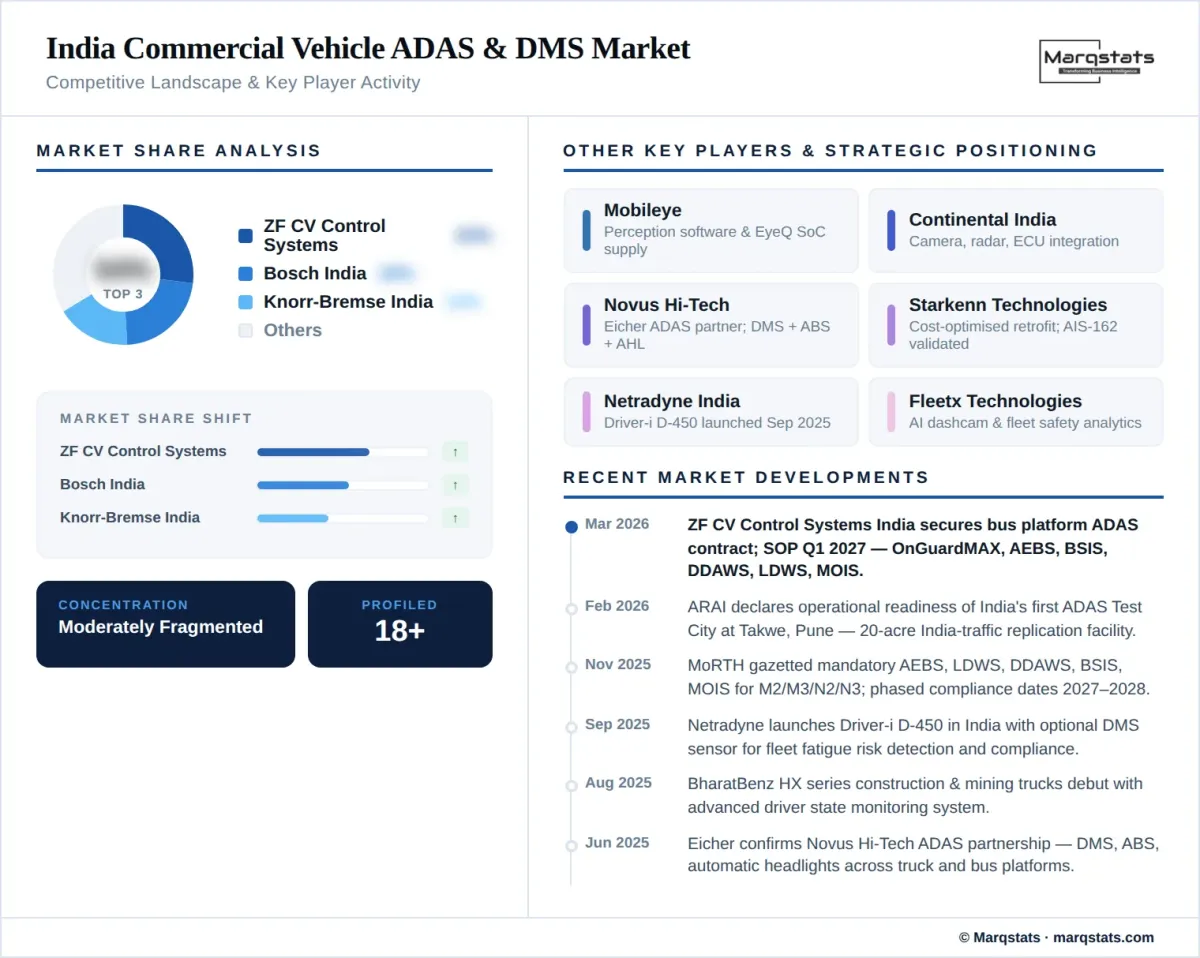Open the Starkenn Technologies player card
Screen dimensions: 1200x958
coord(1016,325)
